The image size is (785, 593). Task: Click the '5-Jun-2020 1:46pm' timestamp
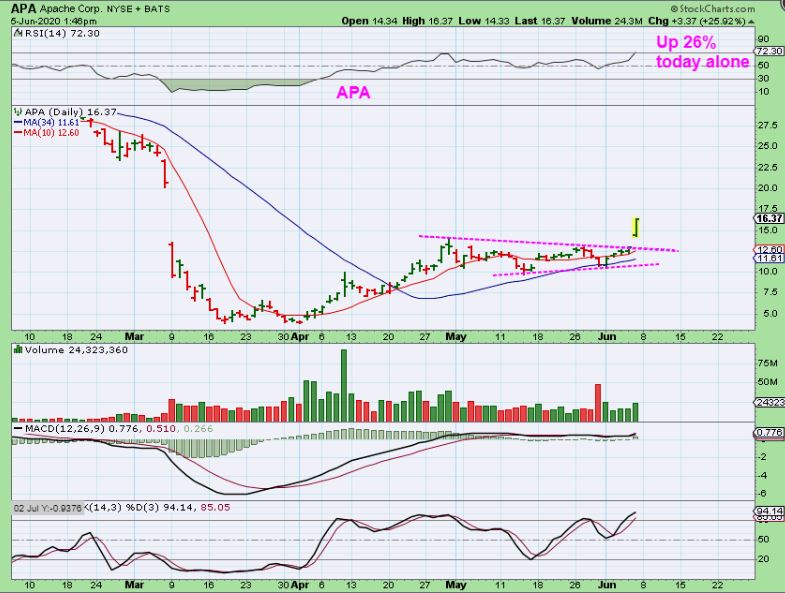tap(54, 21)
